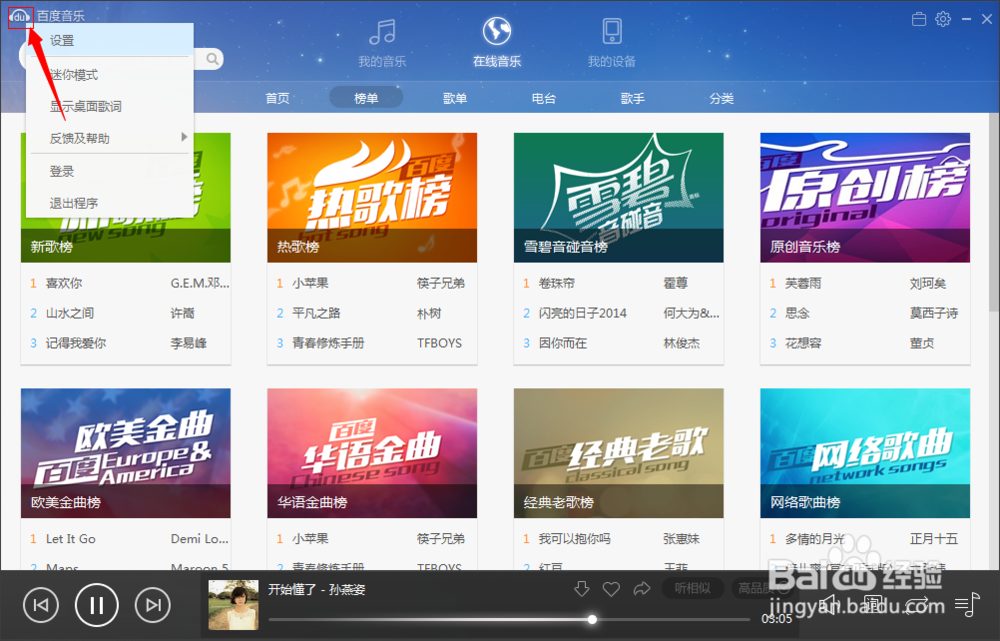Image resolution: width=1000 pixels, height=641 pixels.
Task: Download the current song with arrow icon
Action: 582,589
